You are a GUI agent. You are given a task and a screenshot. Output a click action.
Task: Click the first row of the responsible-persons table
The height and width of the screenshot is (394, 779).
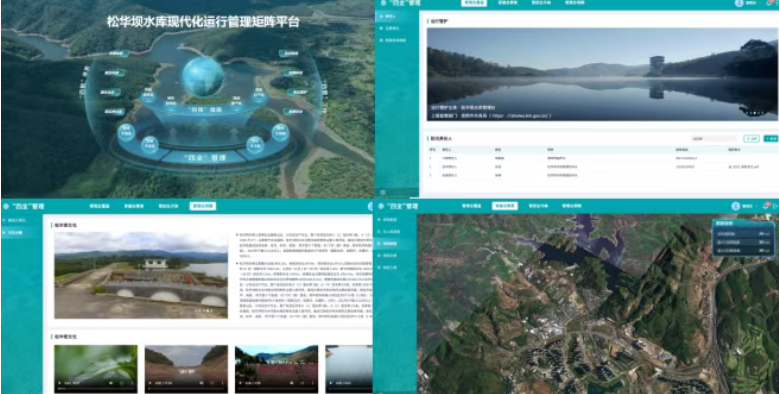point(602,158)
